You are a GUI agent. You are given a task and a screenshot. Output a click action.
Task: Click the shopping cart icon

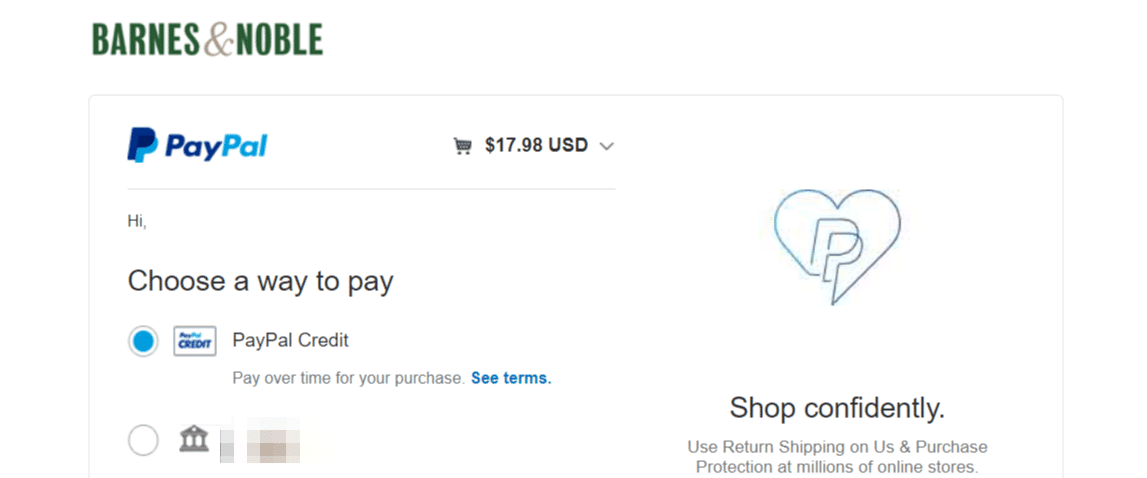pyautogui.click(x=462, y=146)
